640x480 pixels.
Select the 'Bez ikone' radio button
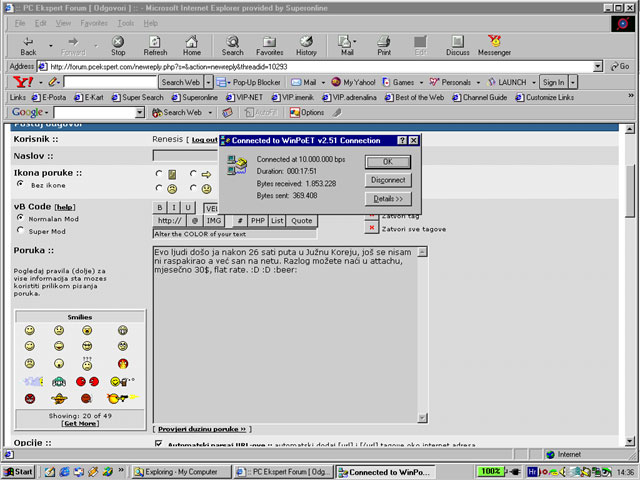20,185
